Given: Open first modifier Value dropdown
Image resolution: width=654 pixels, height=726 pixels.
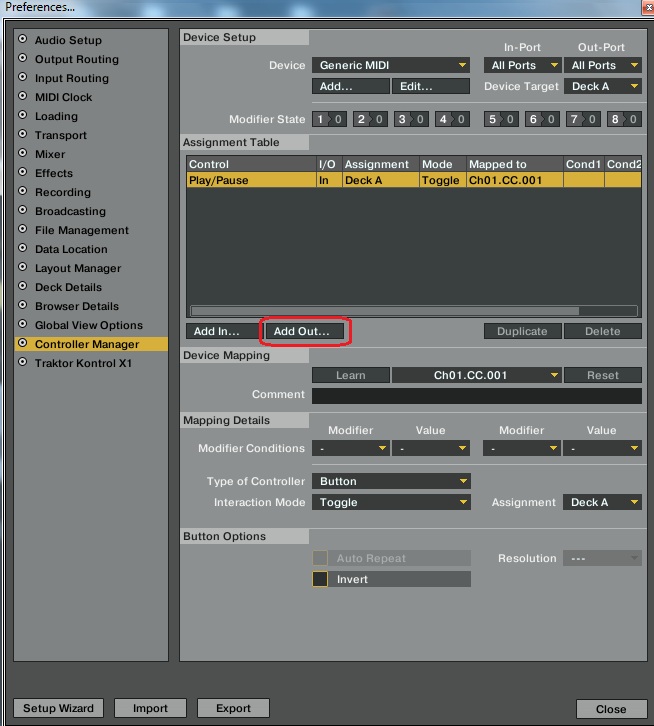Looking at the screenshot, I should click(x=431, y=448).
